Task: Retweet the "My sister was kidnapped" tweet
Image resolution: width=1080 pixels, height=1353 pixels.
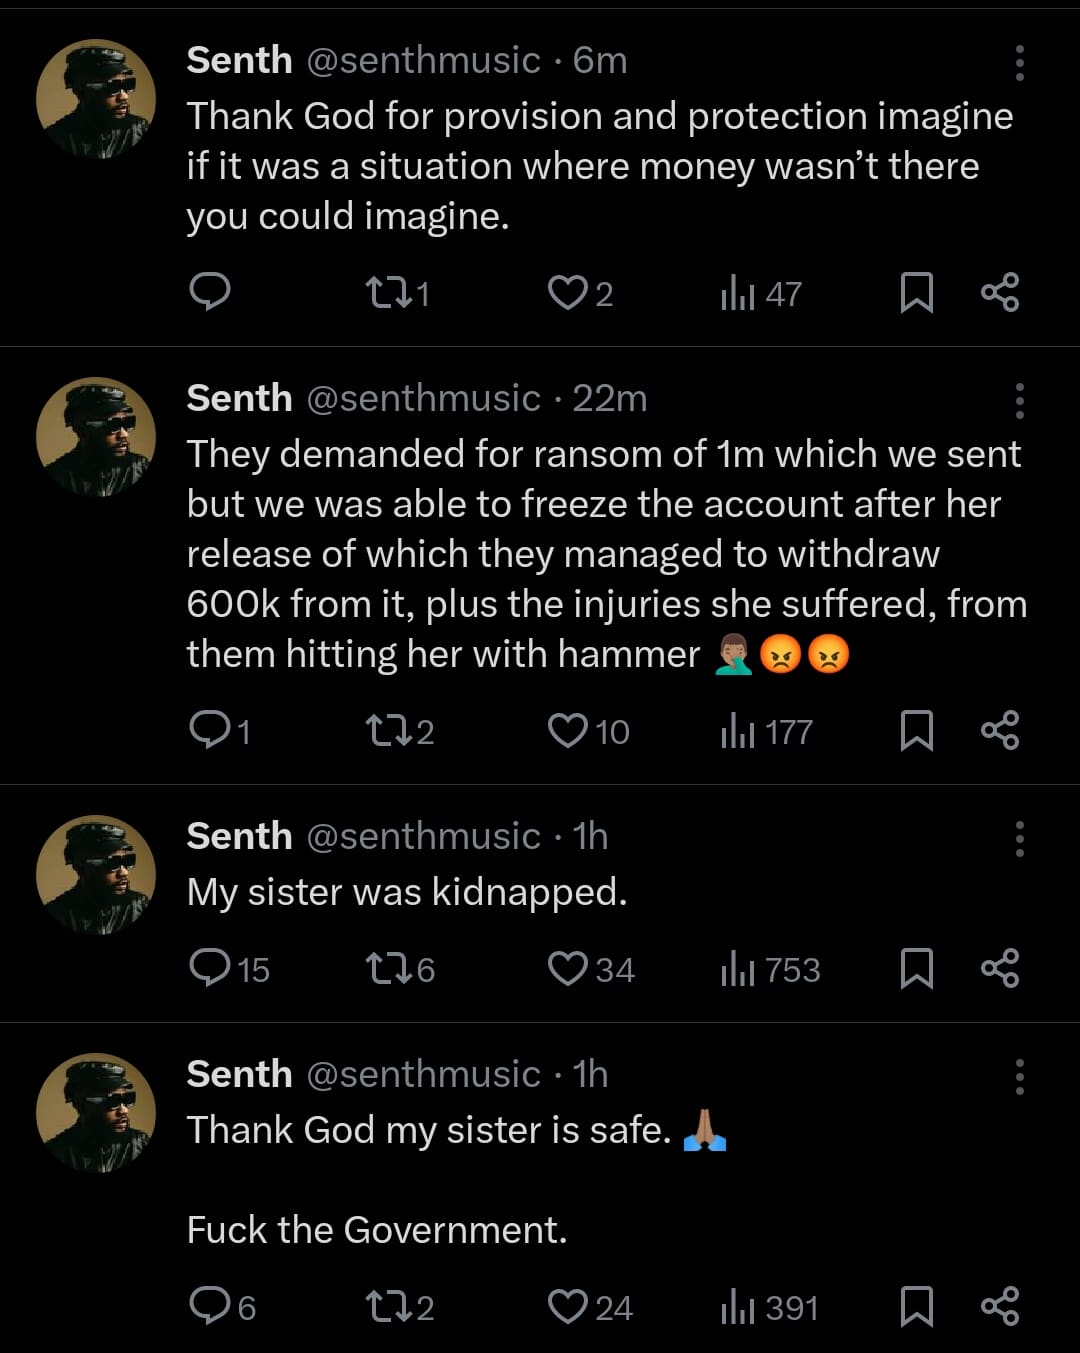Action: coord(385,968)
